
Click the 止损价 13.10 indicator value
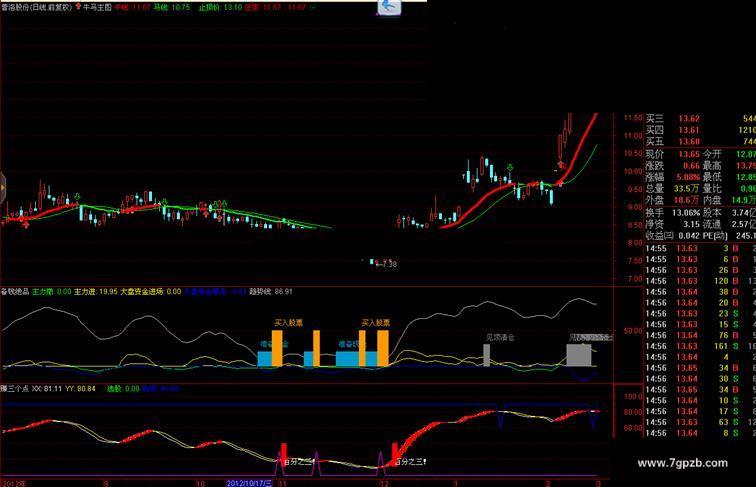tap(221, 7)
